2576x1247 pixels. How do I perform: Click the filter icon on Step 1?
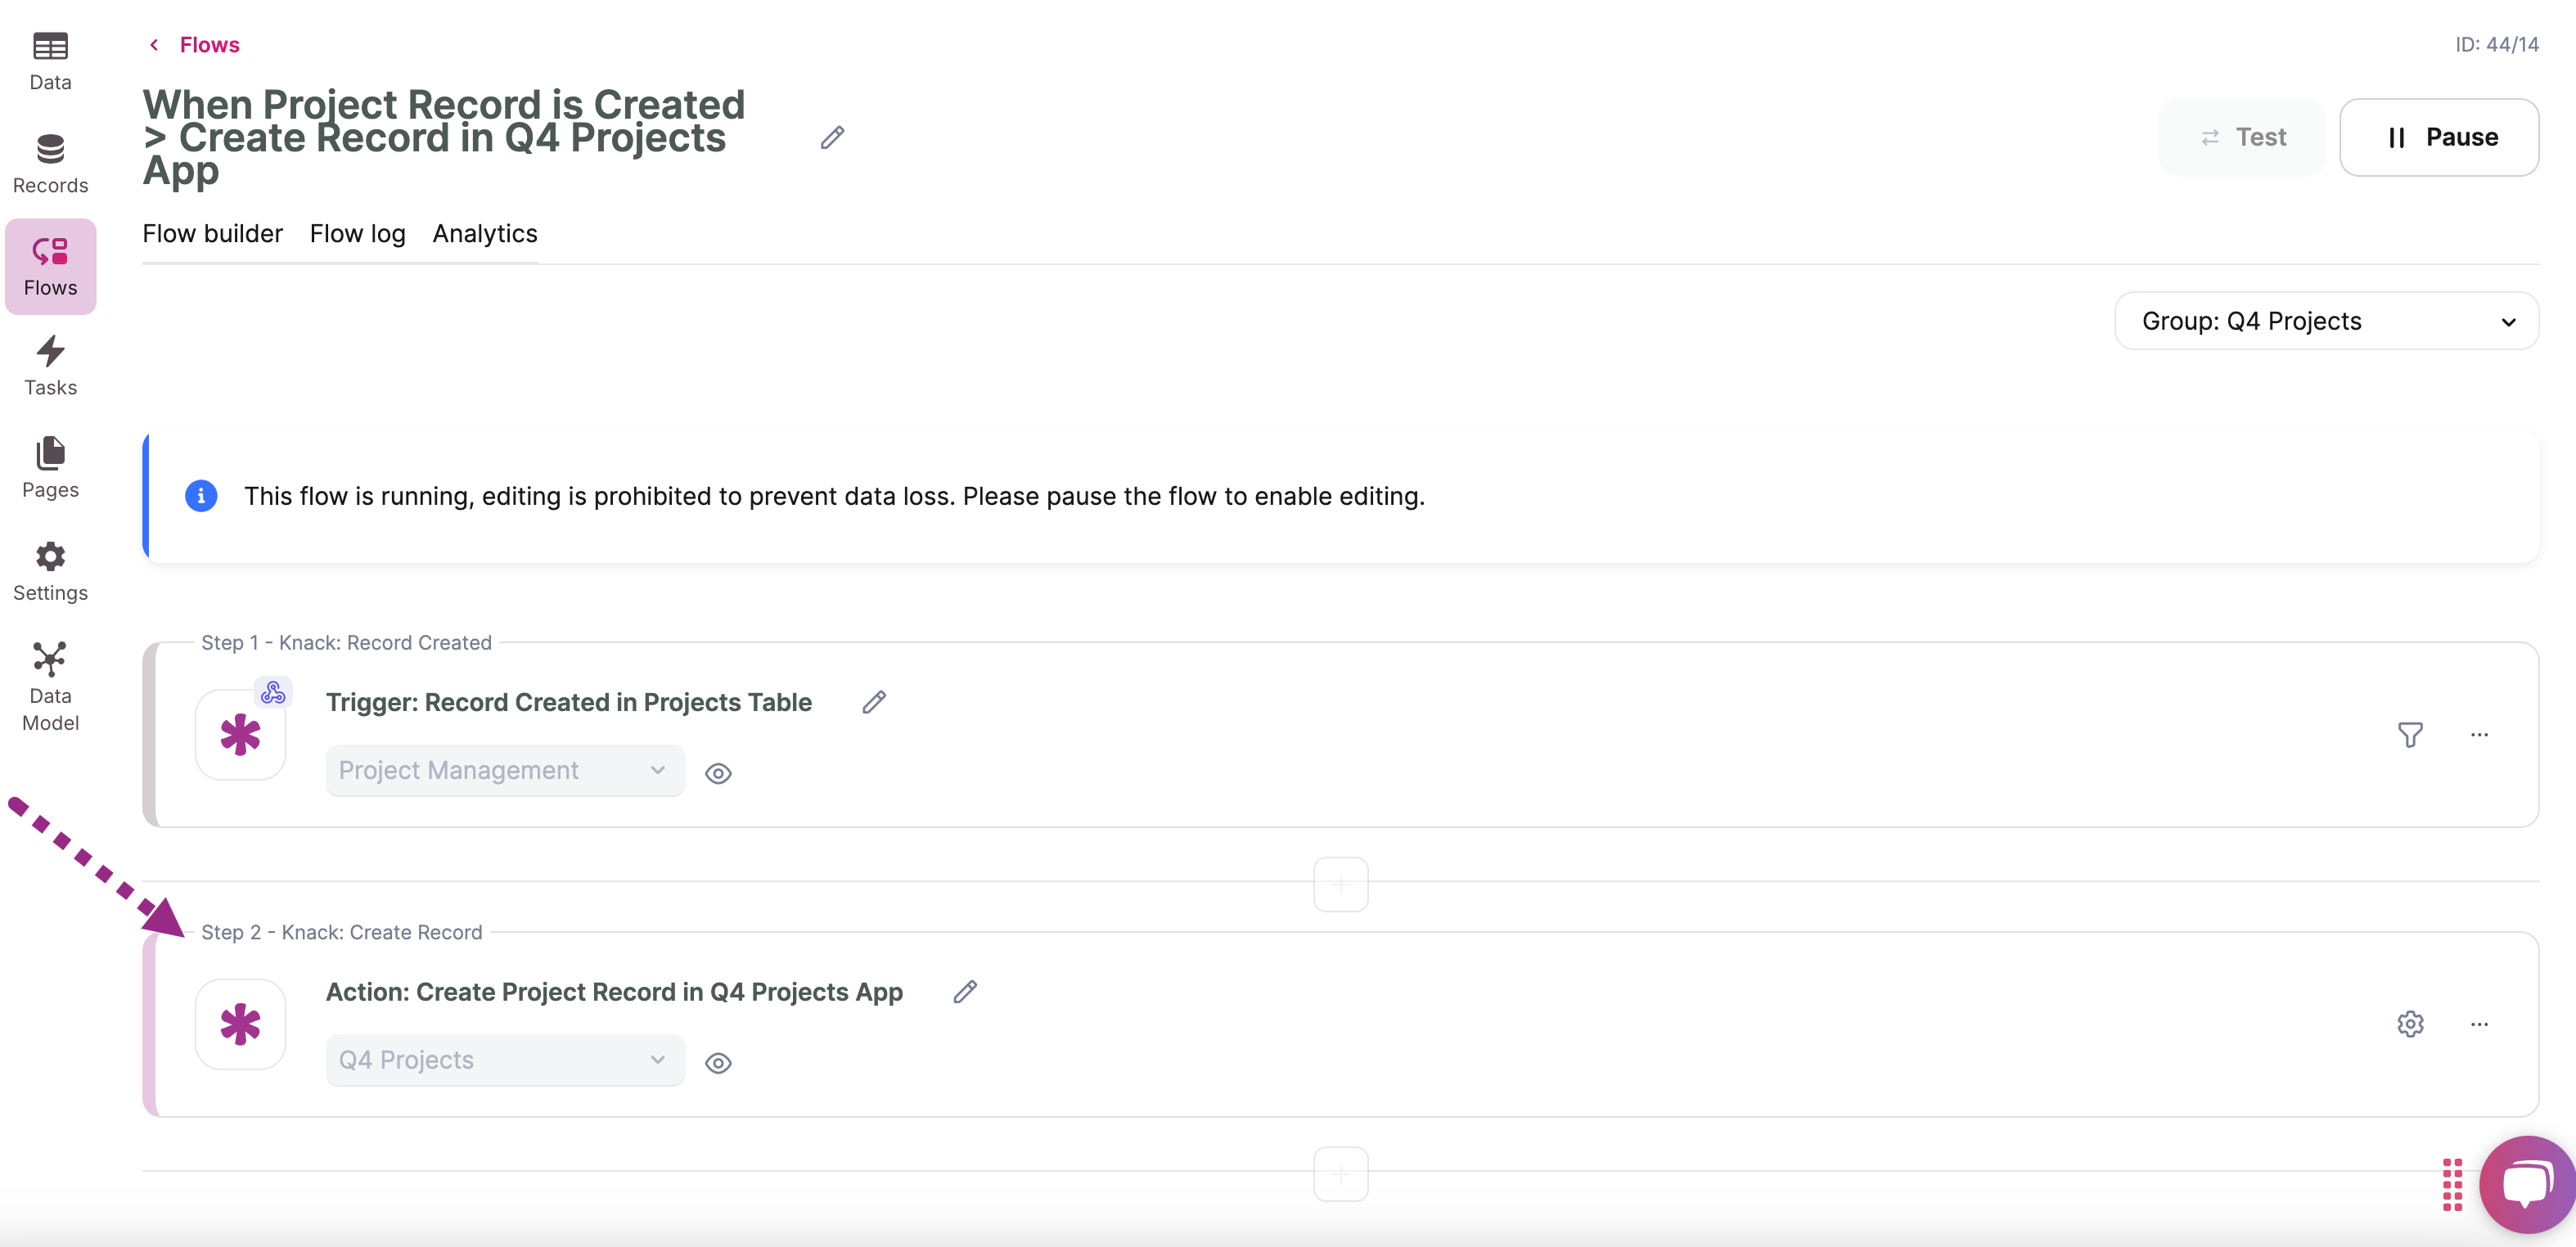[x=2410, y=735]
